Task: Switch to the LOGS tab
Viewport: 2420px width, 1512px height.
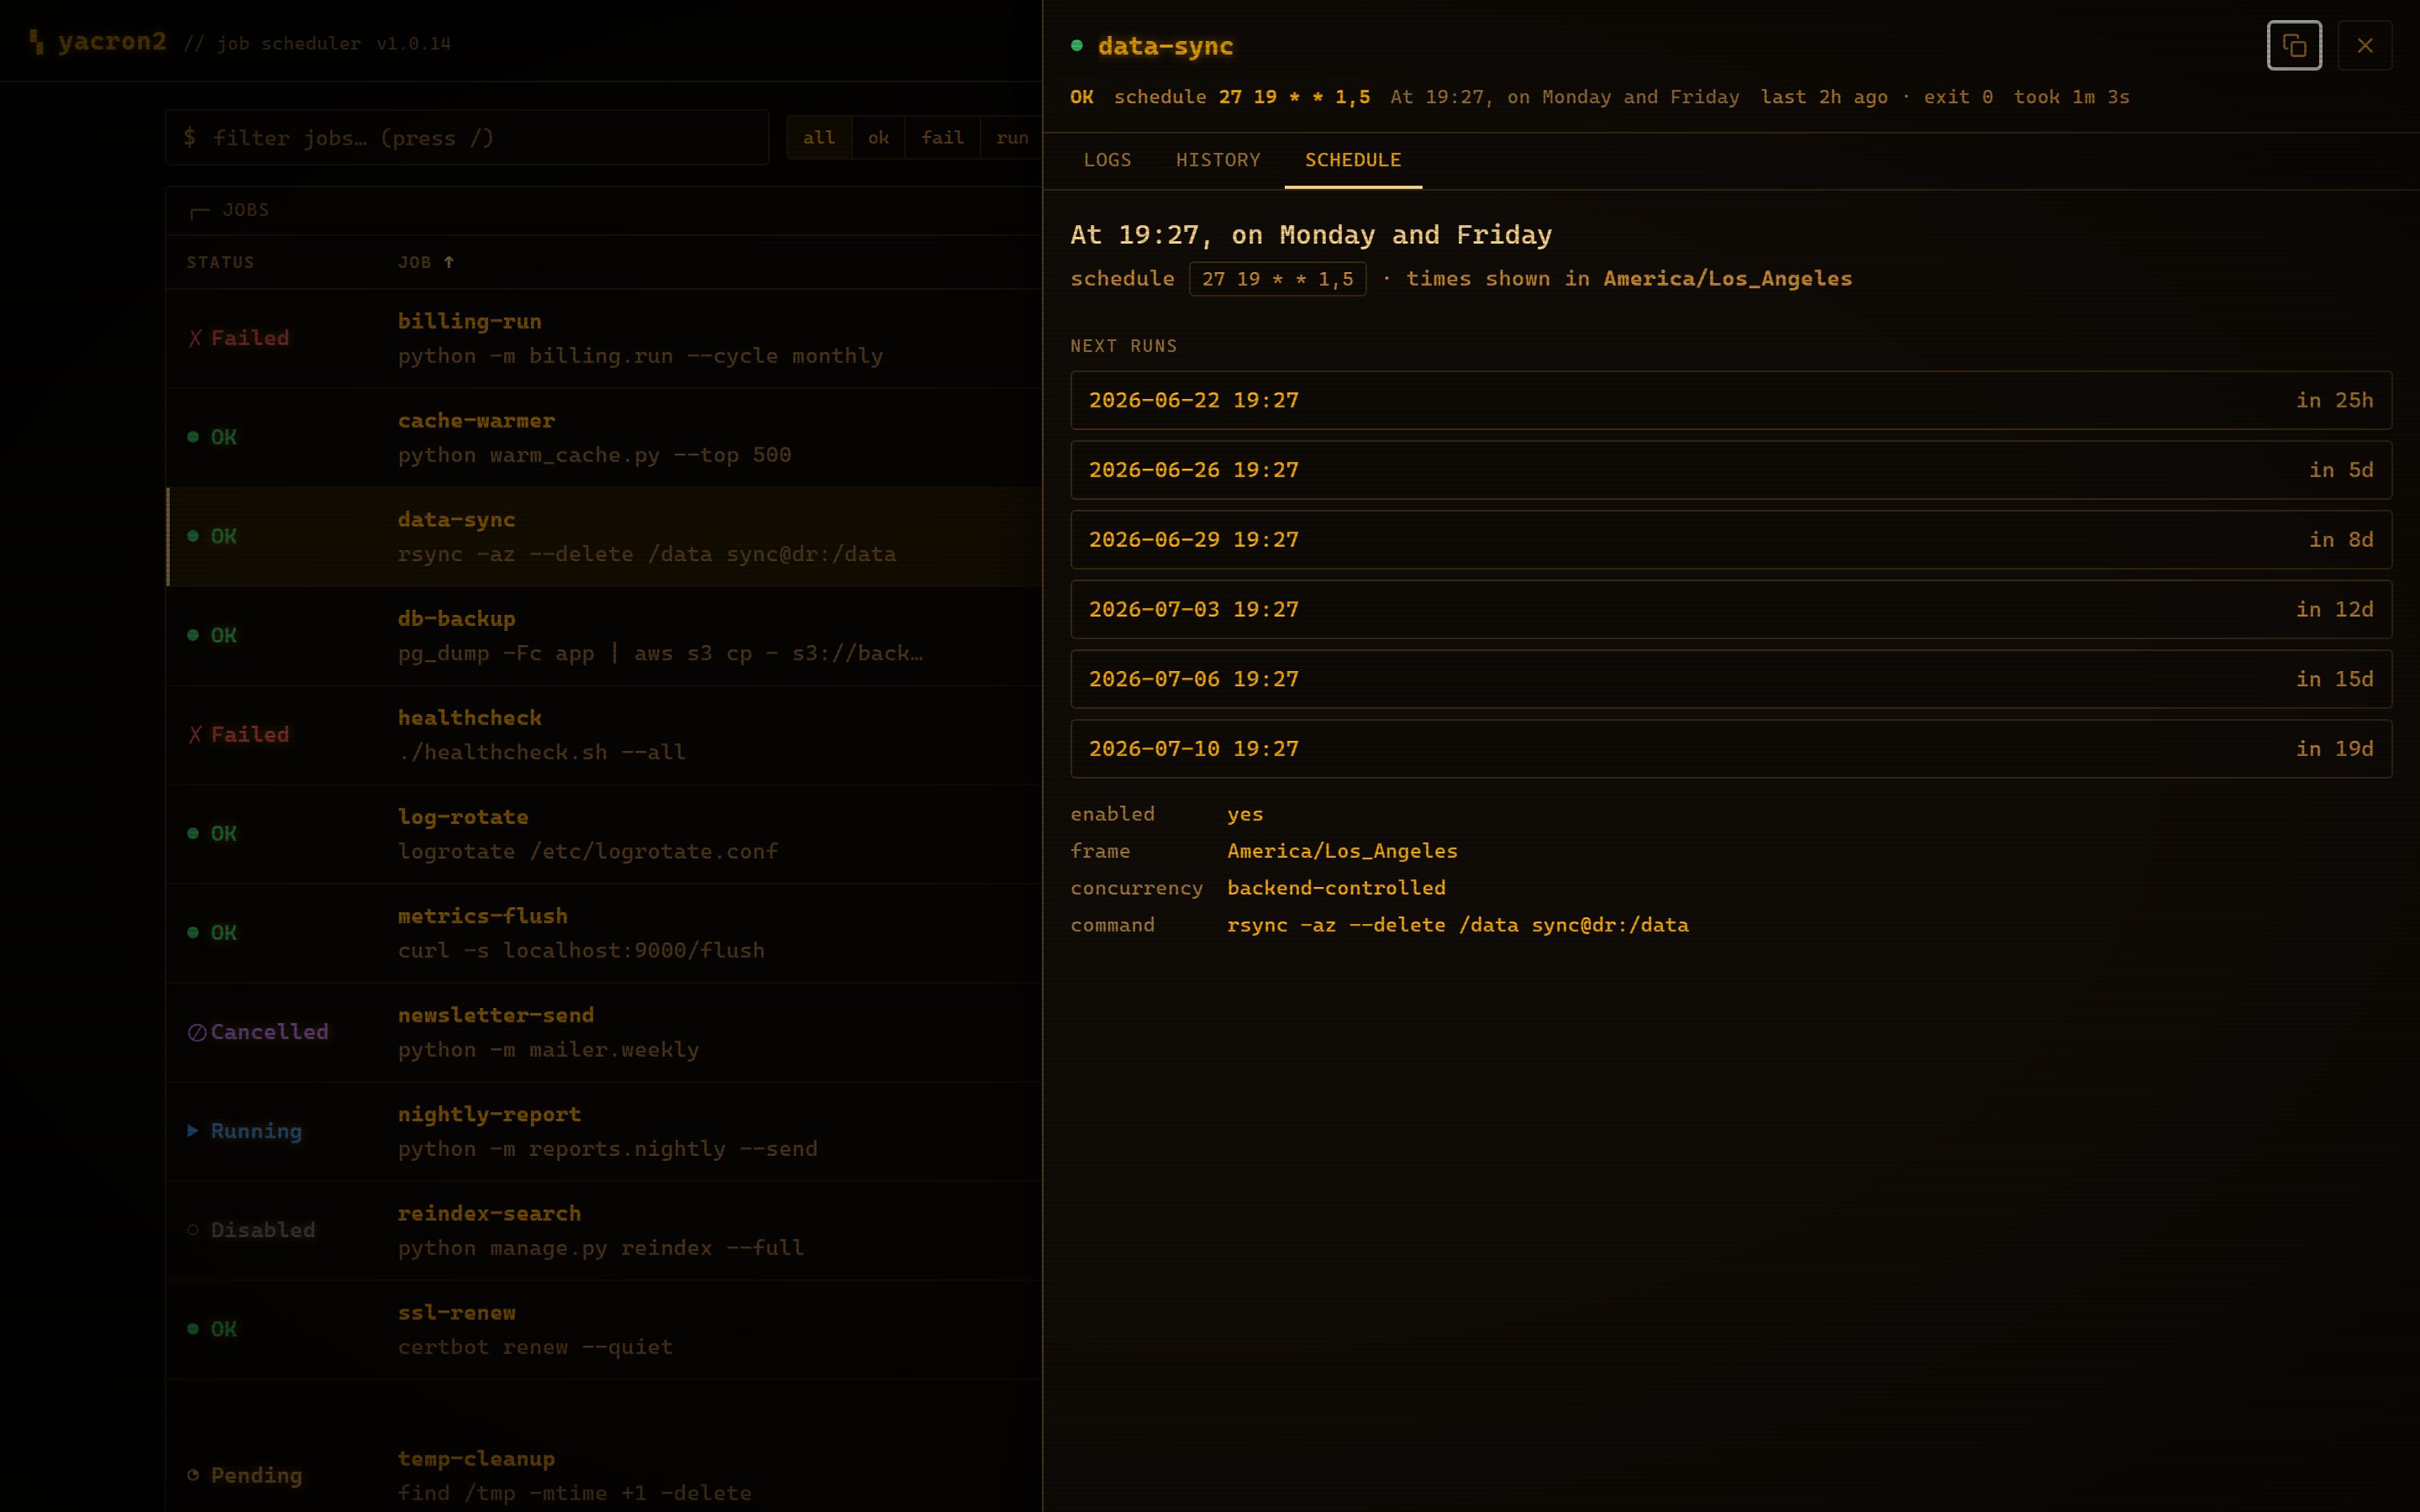Action: [1107, 160]
